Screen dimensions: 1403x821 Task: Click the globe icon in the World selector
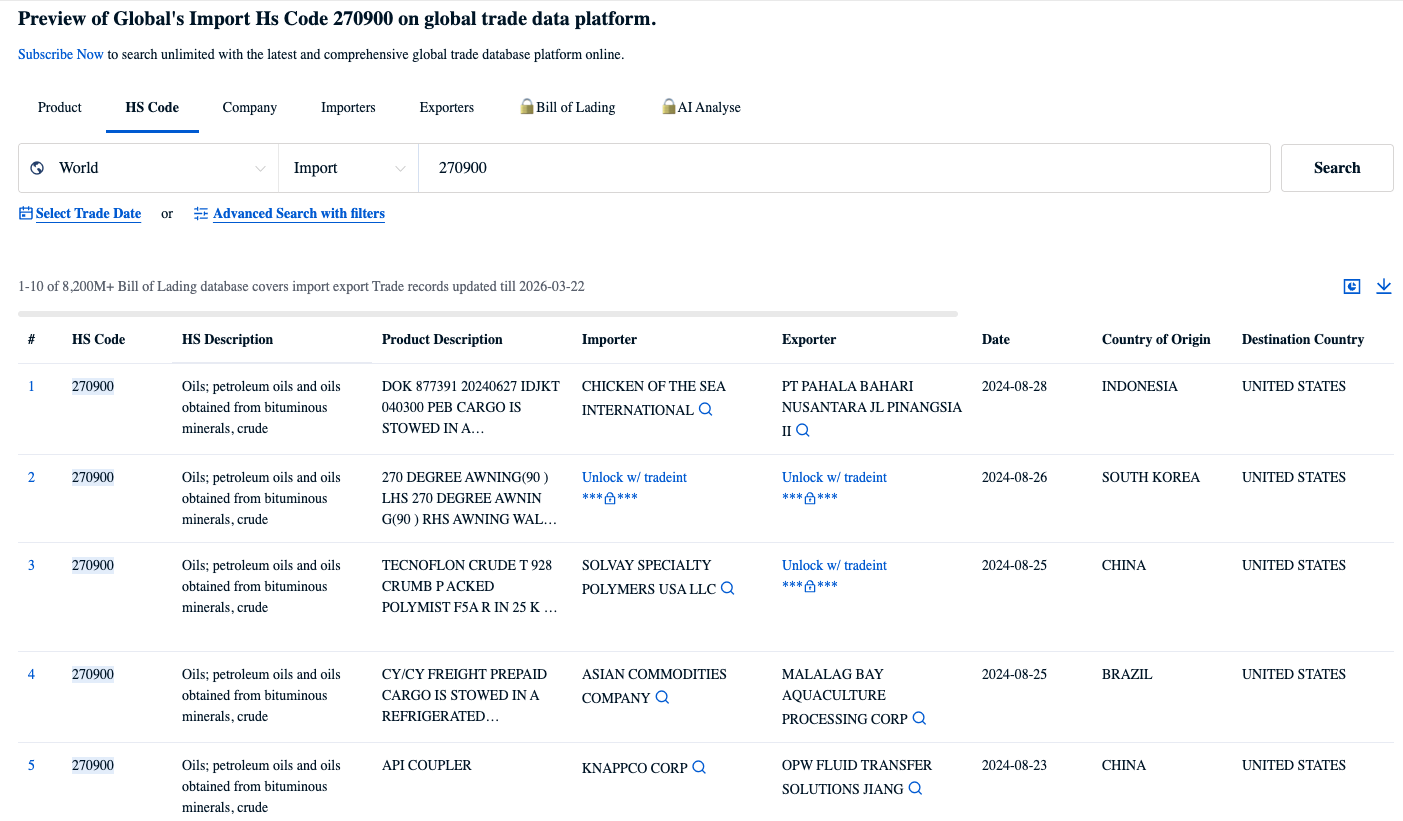pos(37,168)
